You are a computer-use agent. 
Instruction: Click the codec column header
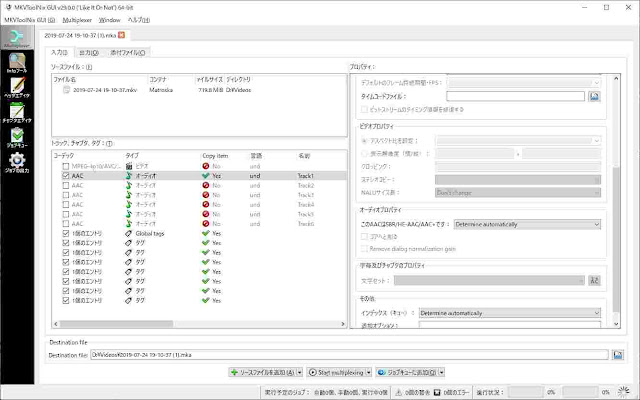coord(64,156)
